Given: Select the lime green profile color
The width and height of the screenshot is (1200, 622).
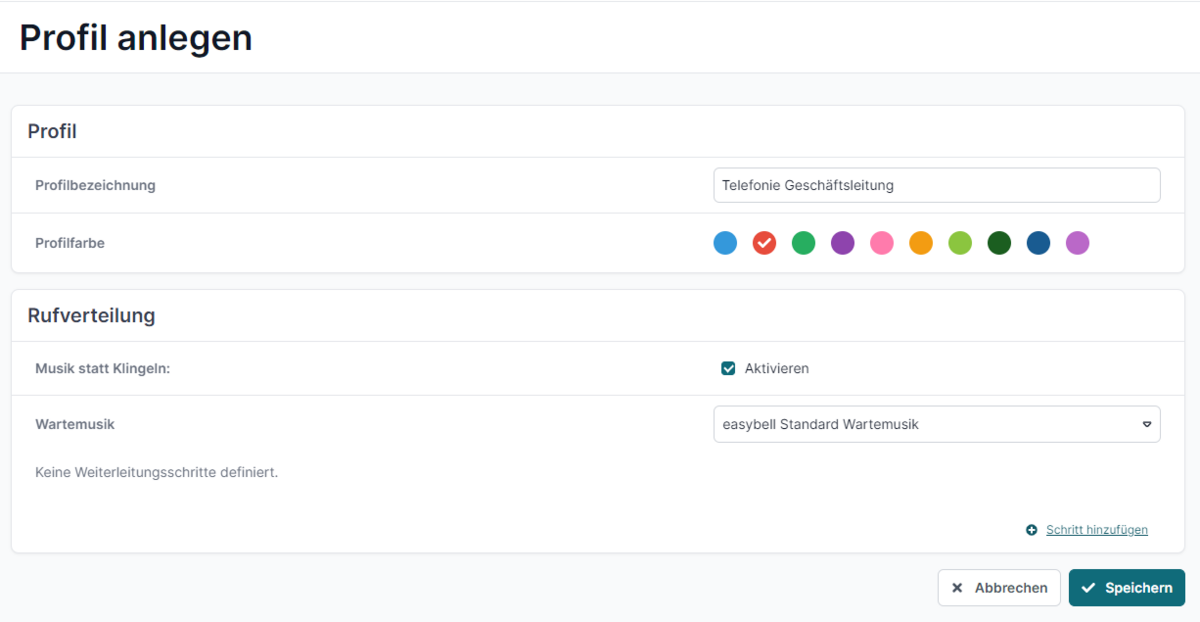Looking at the screenshot, I should [960, 242].
